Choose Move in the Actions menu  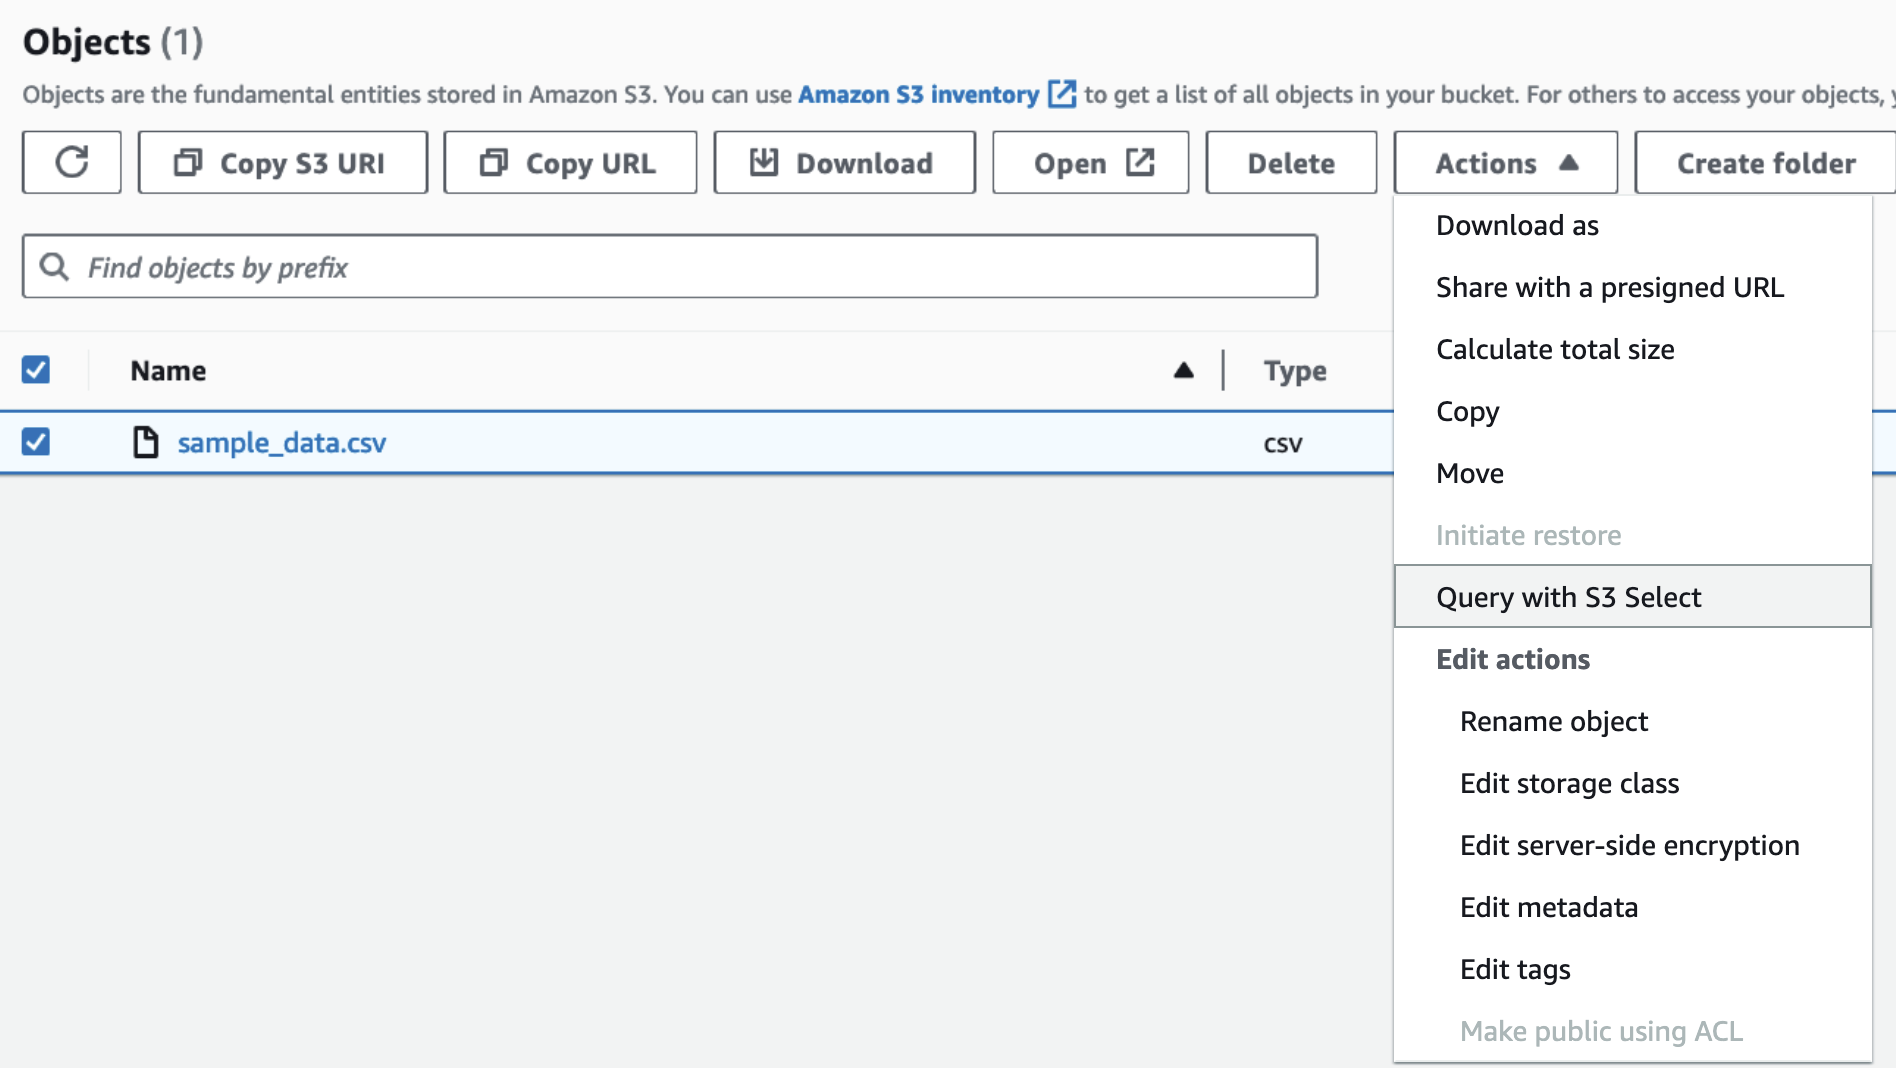click(1633, 473)
